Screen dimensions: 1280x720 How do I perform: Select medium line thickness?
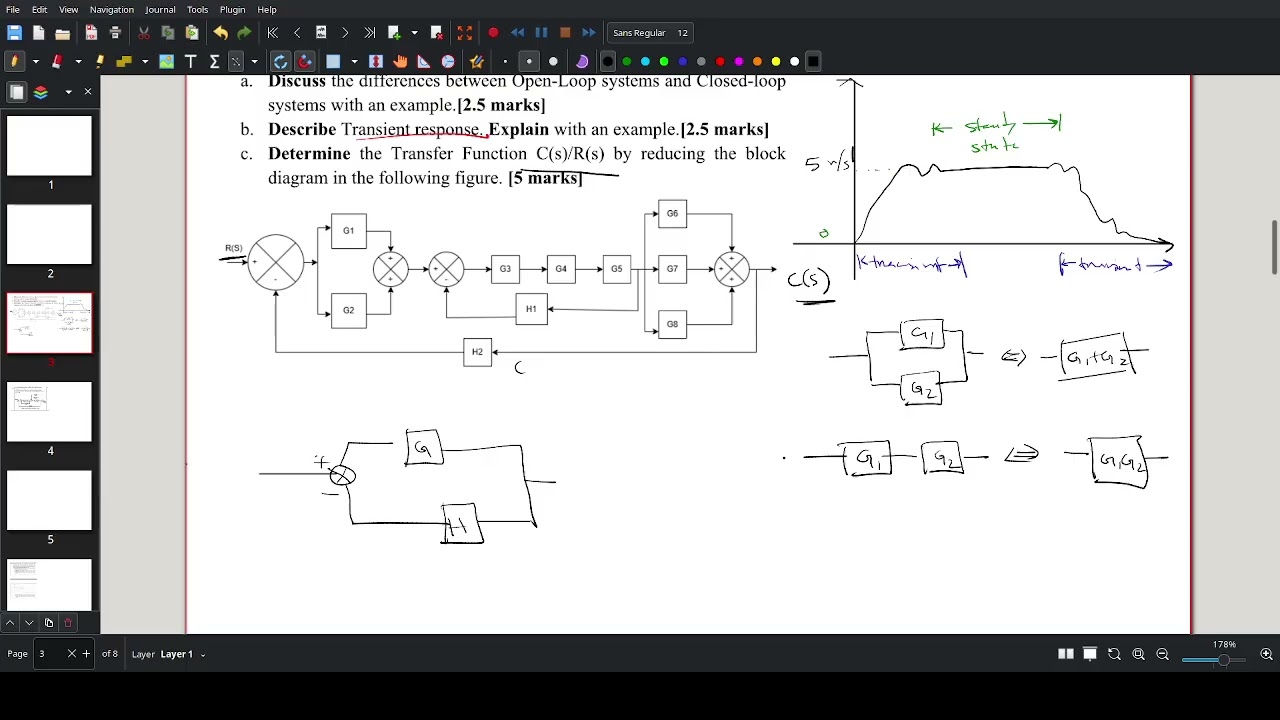tap(529, 61)
